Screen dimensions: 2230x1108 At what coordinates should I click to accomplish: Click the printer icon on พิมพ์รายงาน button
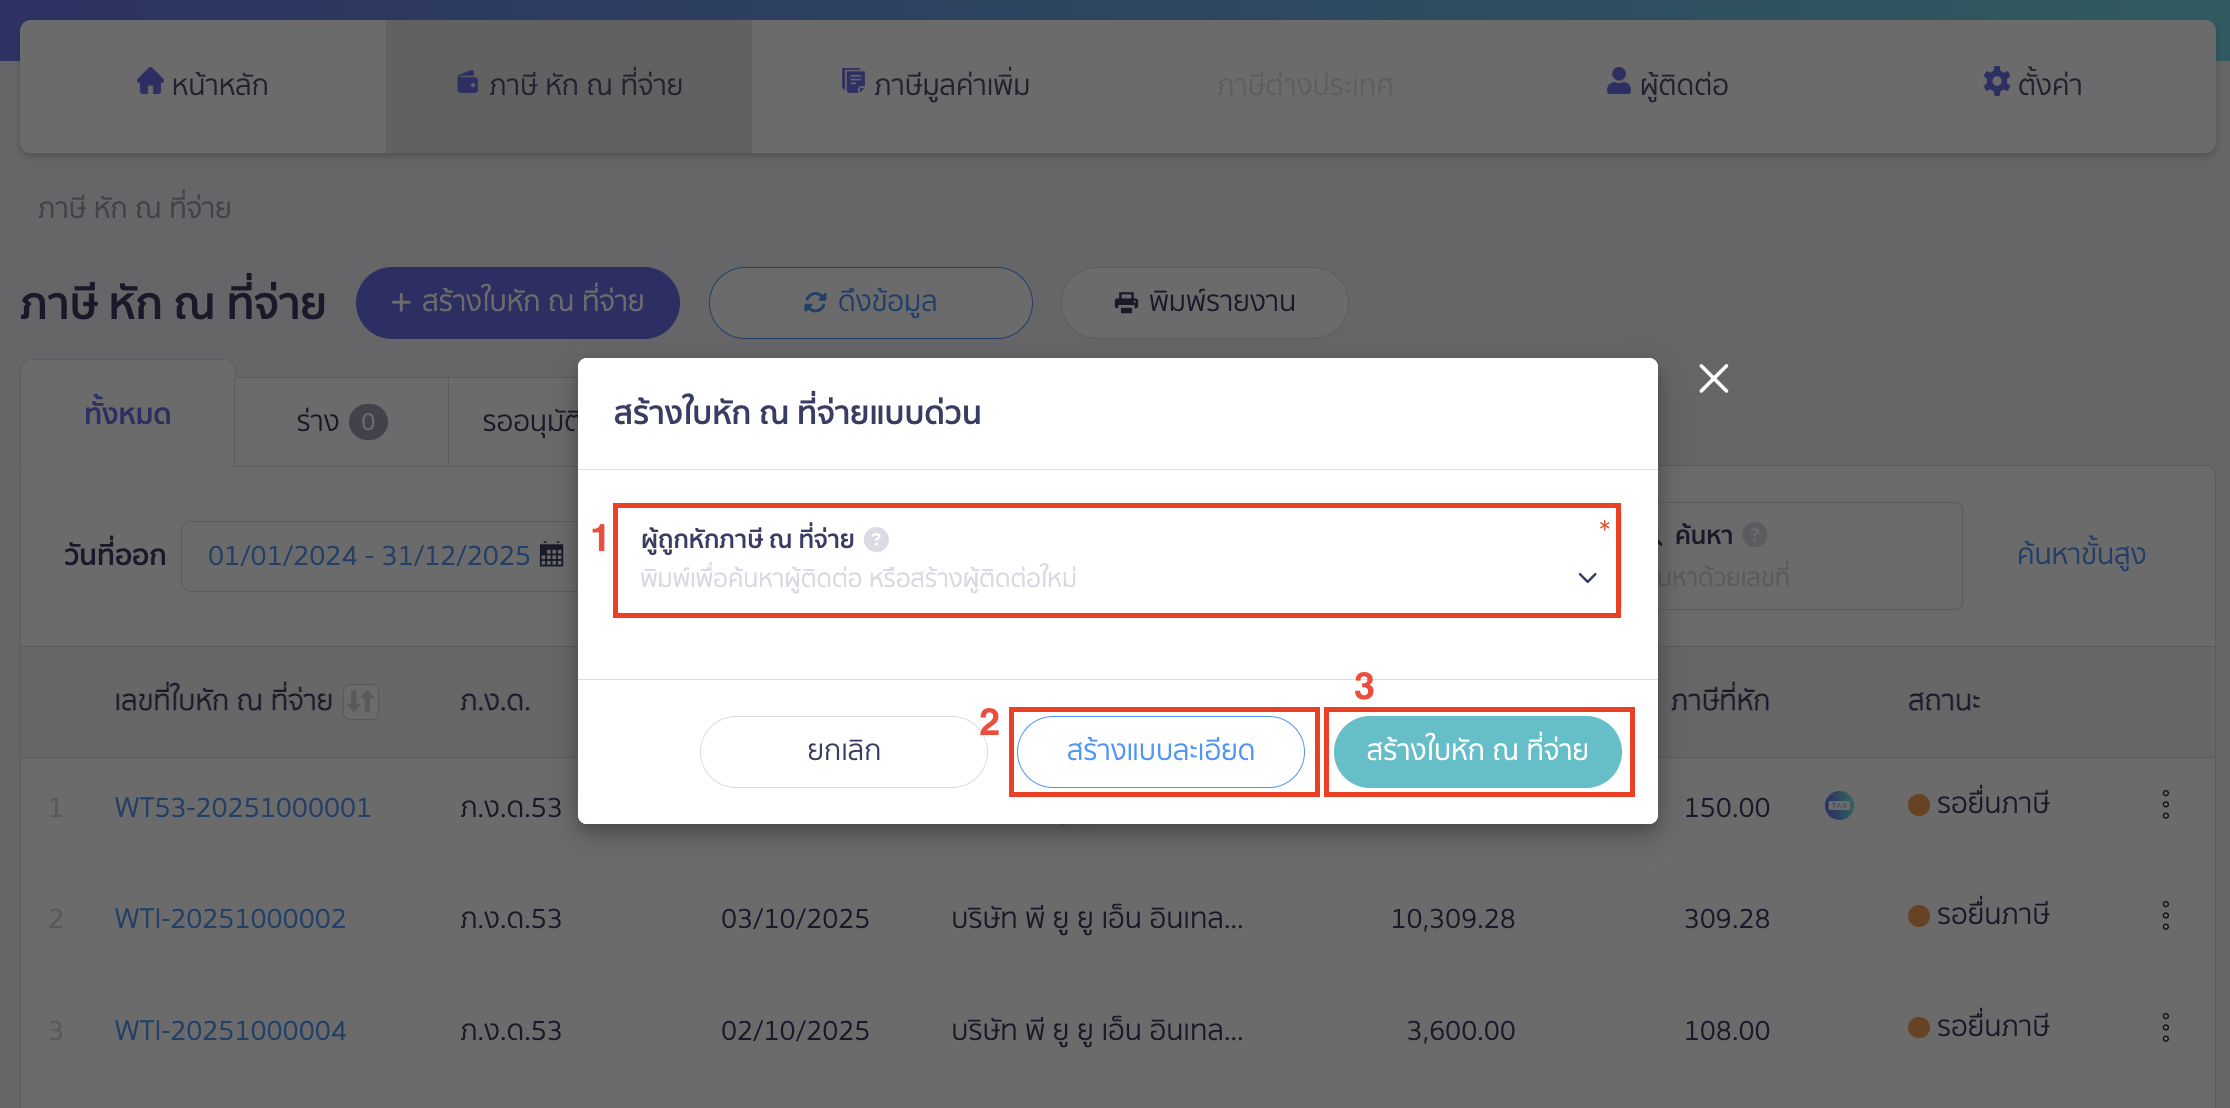(x=1125, y=302)
